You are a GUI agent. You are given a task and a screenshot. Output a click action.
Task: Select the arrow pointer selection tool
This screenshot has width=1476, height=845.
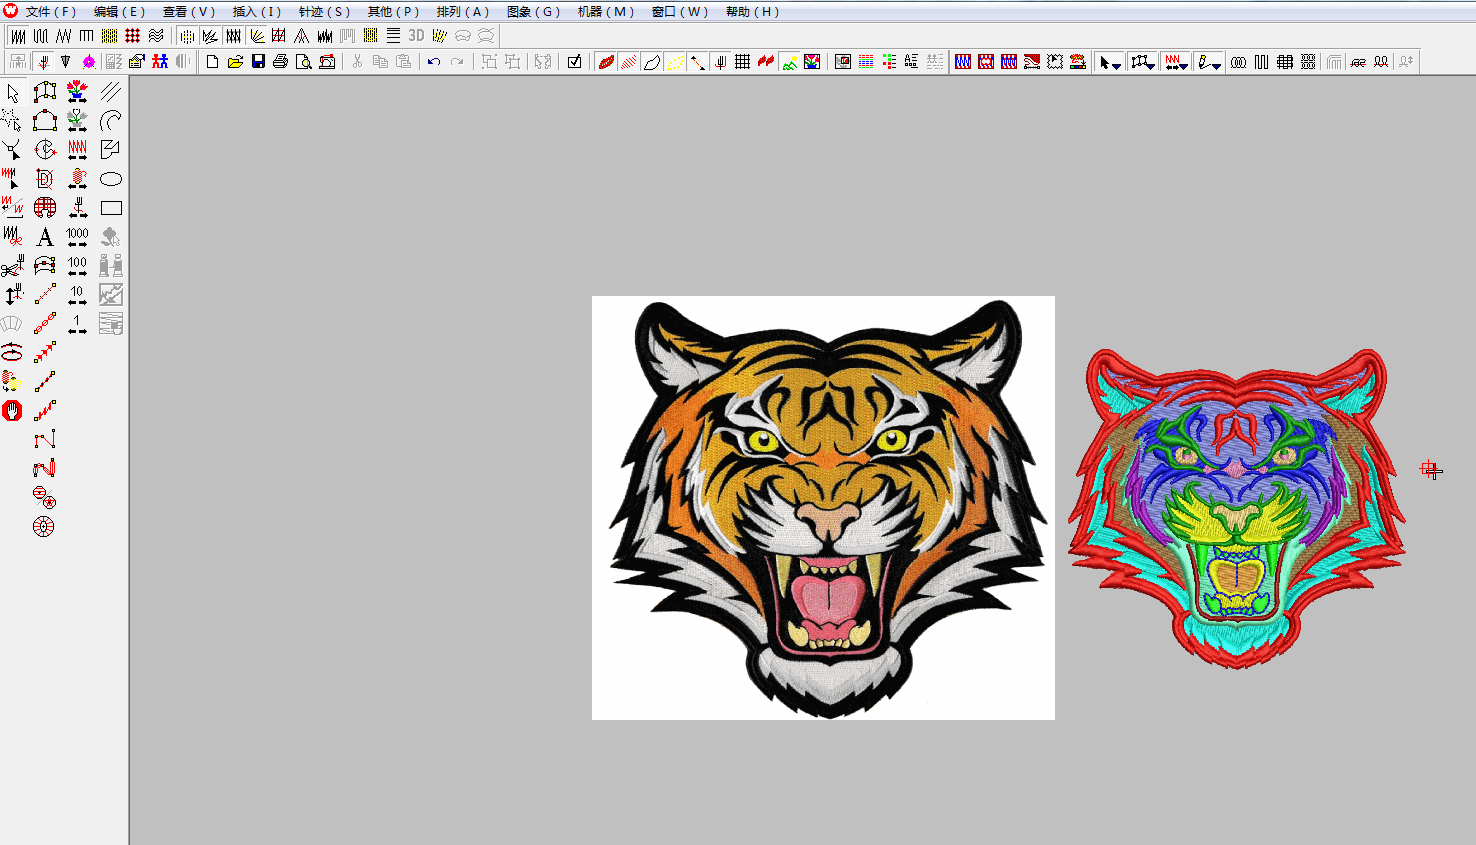13,93
